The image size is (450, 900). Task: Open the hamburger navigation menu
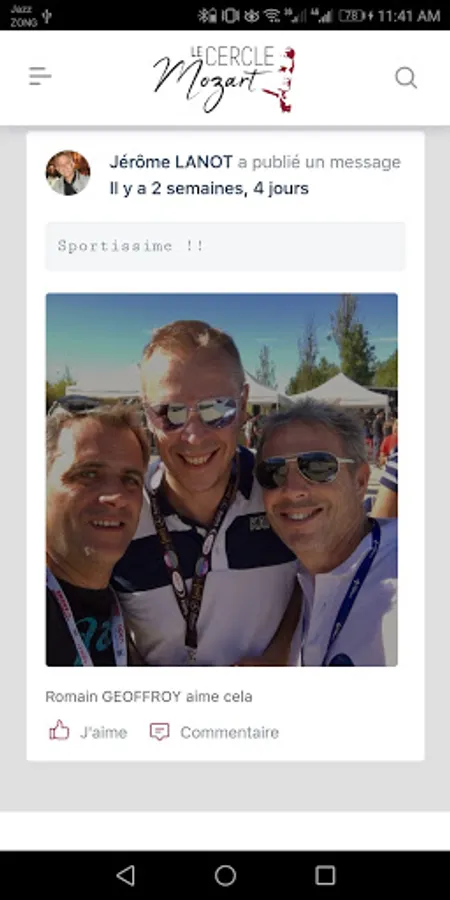point(40,76)
